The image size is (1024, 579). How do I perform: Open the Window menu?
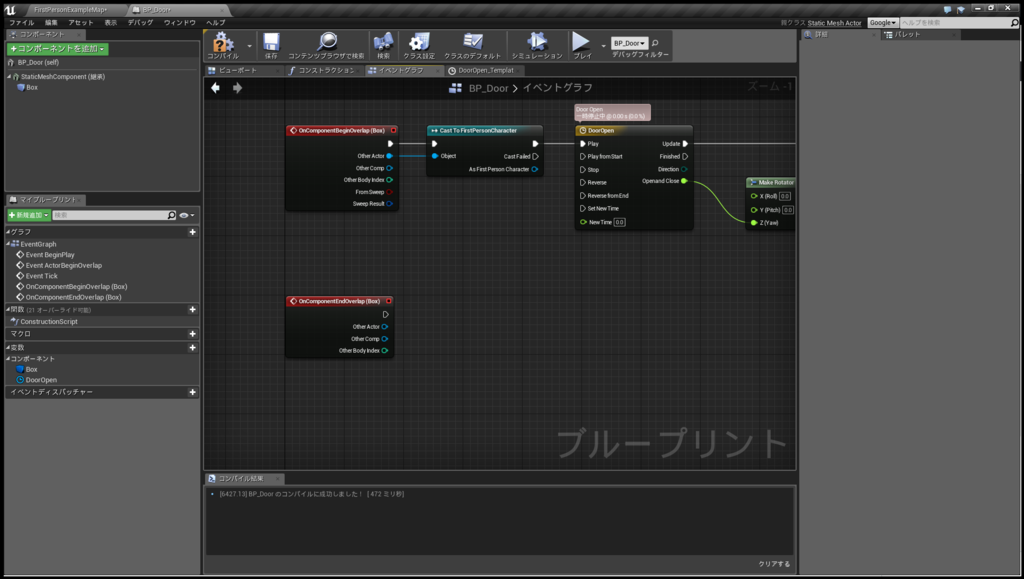tap(180, 22)
